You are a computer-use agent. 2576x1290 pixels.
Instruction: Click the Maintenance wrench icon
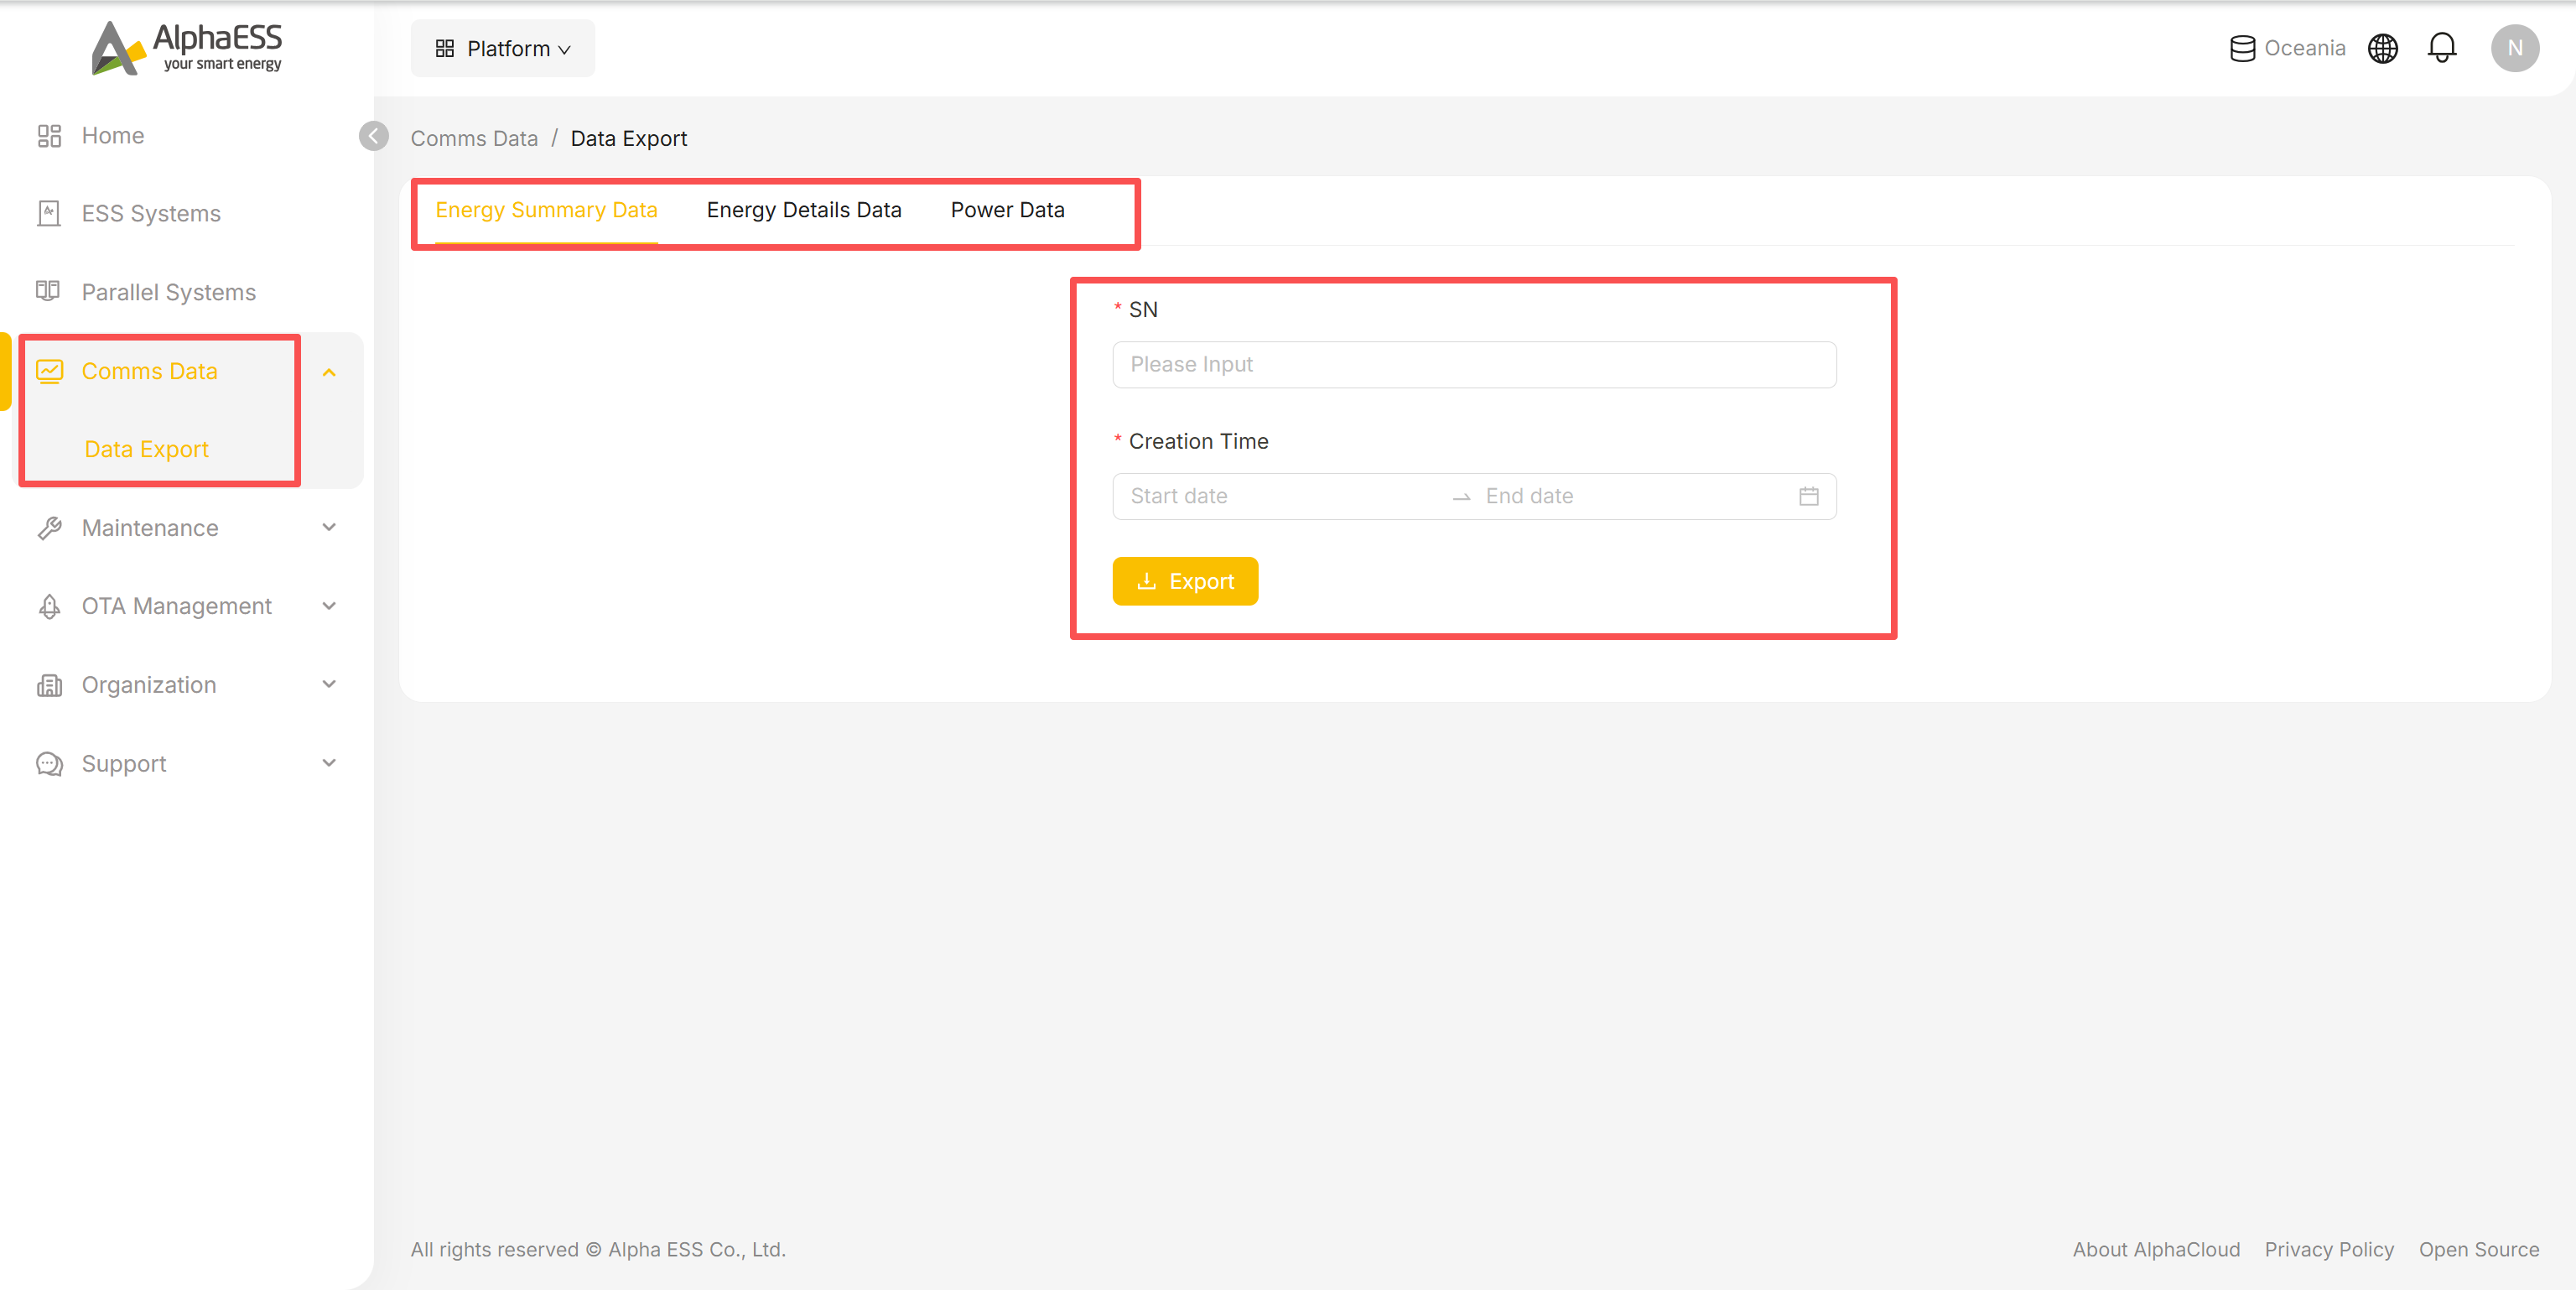[49, 528]
